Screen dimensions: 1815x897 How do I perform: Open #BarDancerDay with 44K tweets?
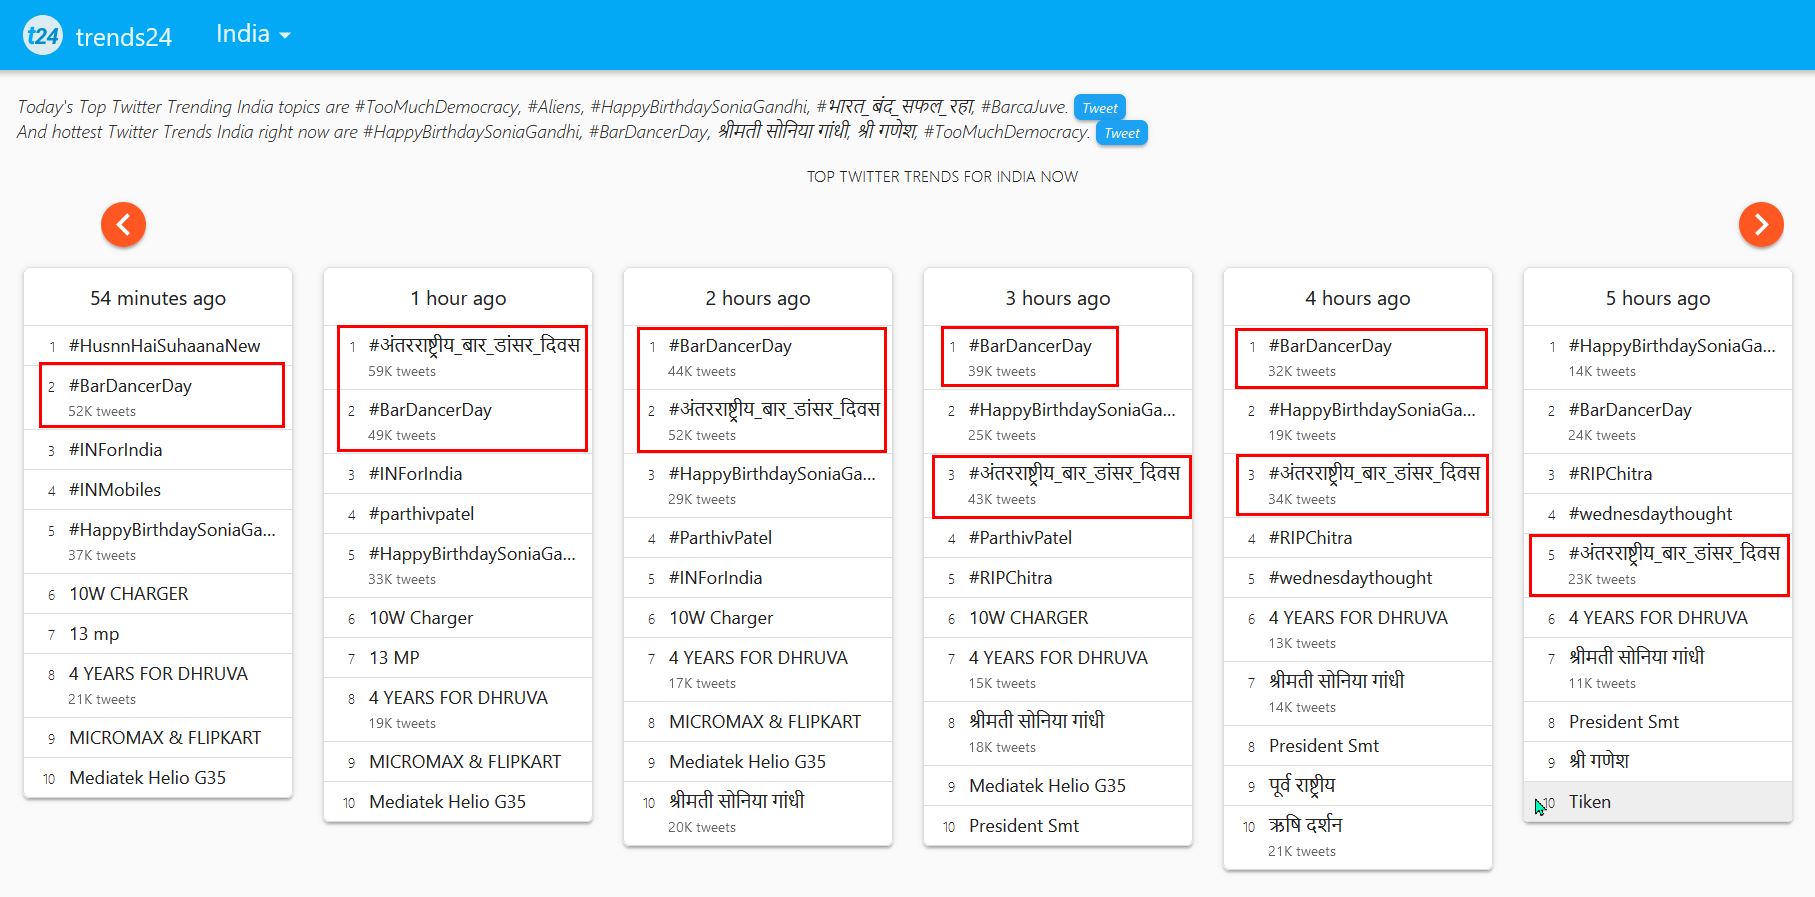click(x=730, y=346)
